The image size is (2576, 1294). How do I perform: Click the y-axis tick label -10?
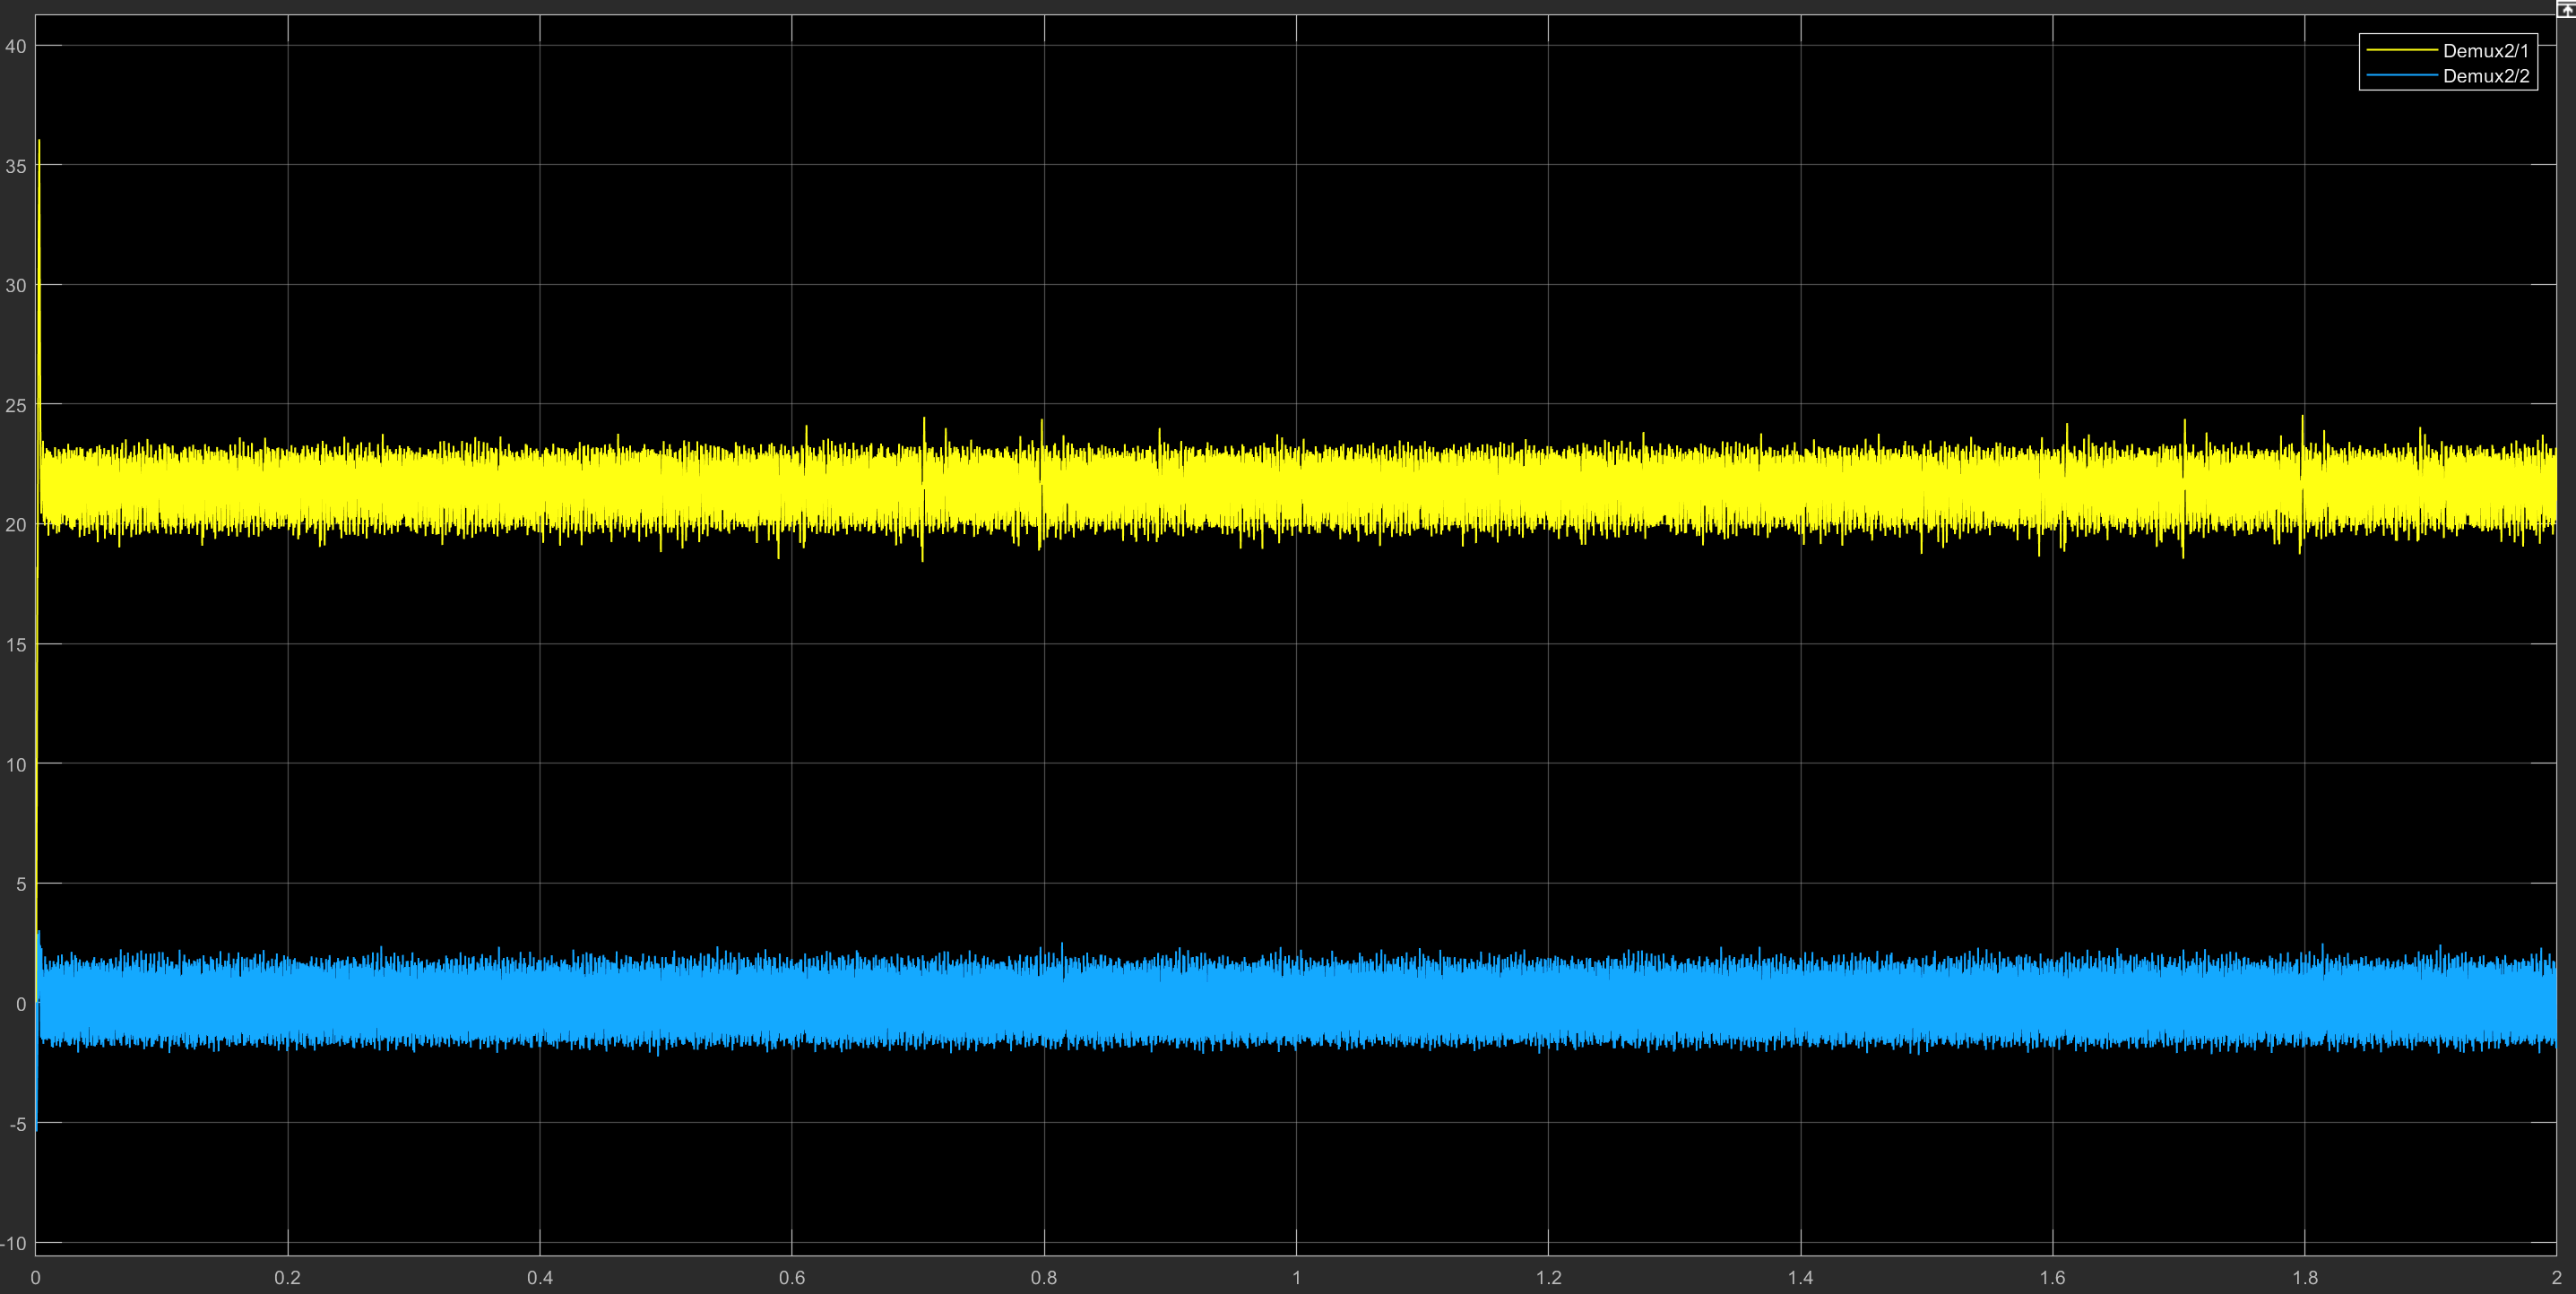14,1244
